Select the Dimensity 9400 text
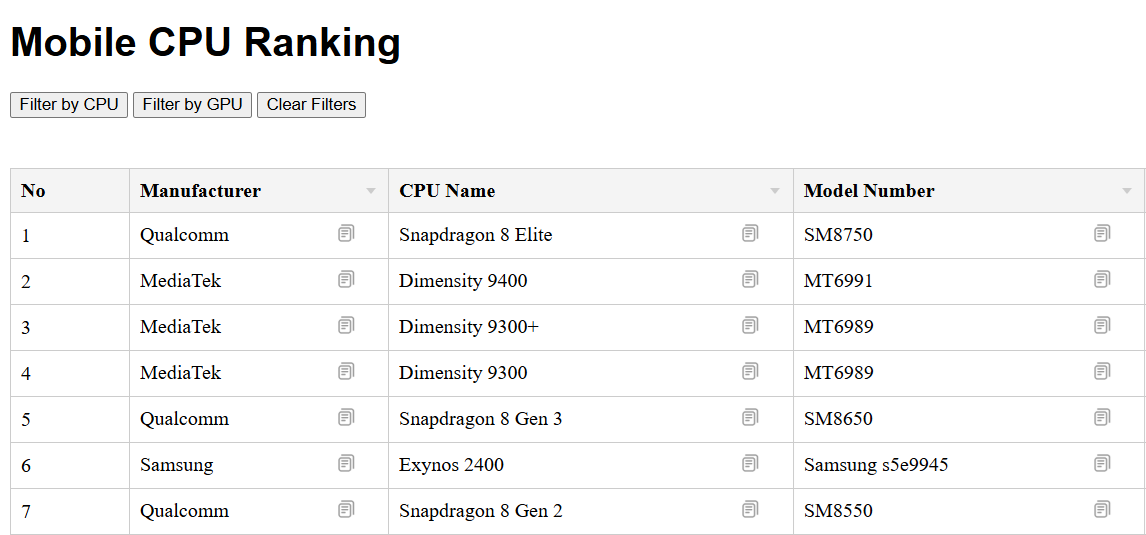The image size is (1146, 535). coord(463,281)
